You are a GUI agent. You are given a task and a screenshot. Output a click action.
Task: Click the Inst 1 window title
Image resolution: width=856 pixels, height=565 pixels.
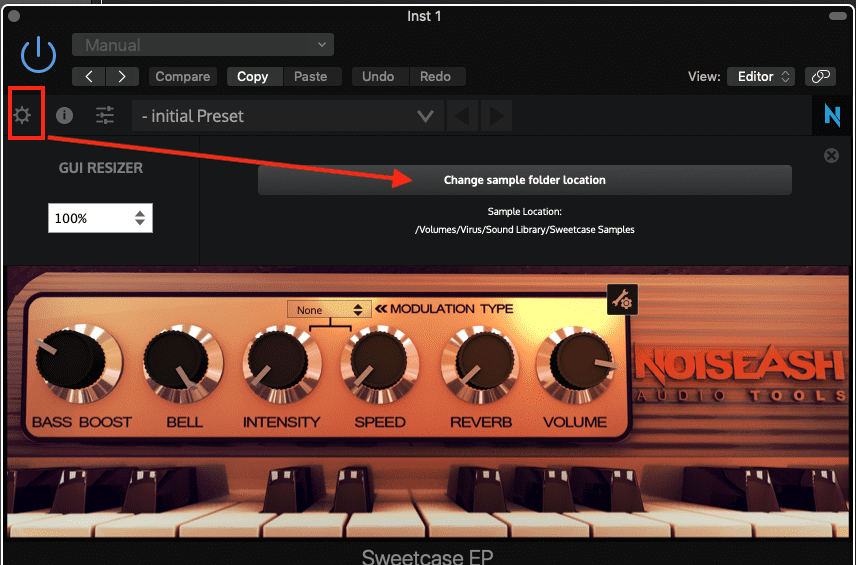point(424,16)
